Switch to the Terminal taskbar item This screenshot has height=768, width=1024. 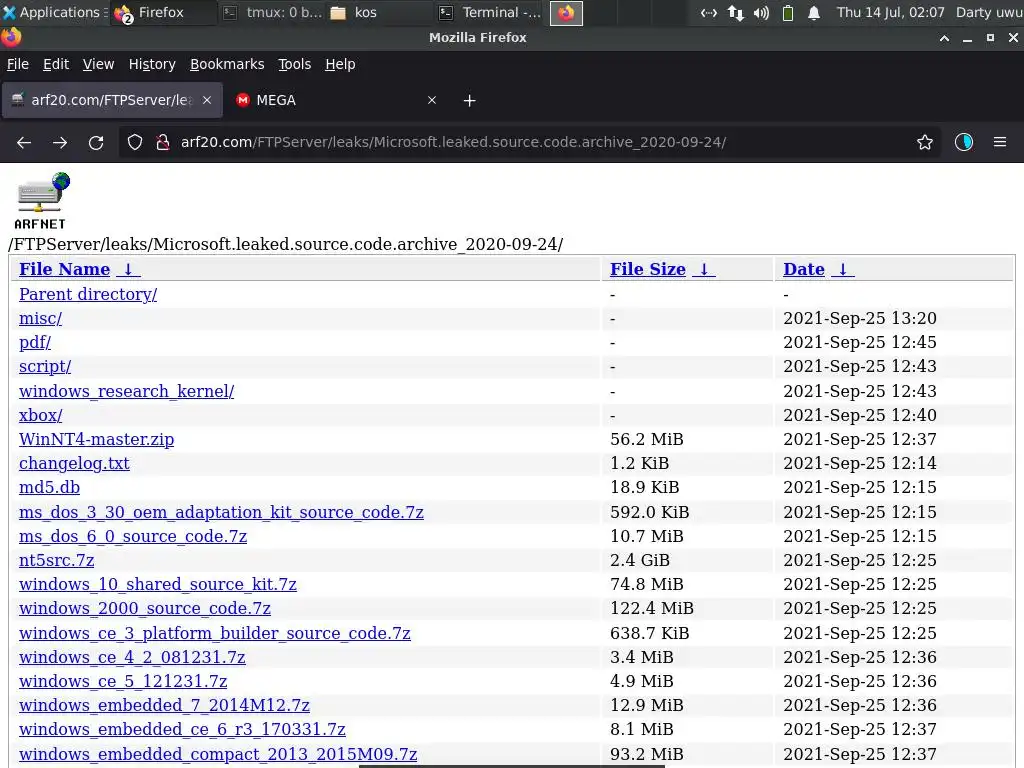pos(490,12)
